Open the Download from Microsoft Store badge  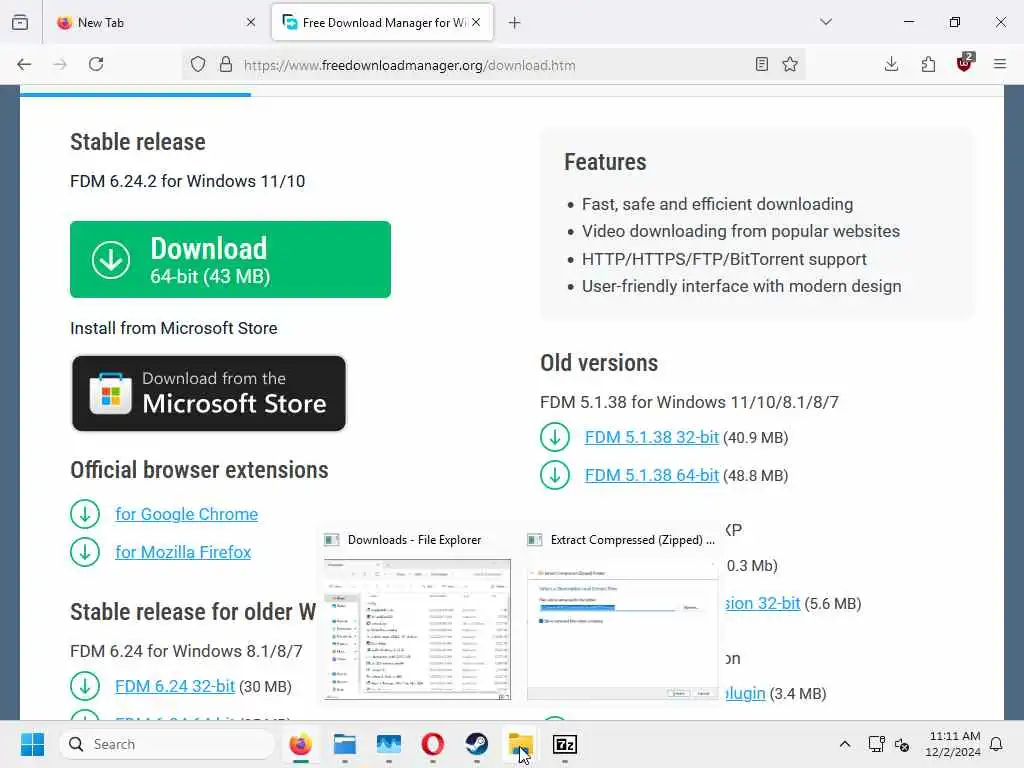pos(208,393)
